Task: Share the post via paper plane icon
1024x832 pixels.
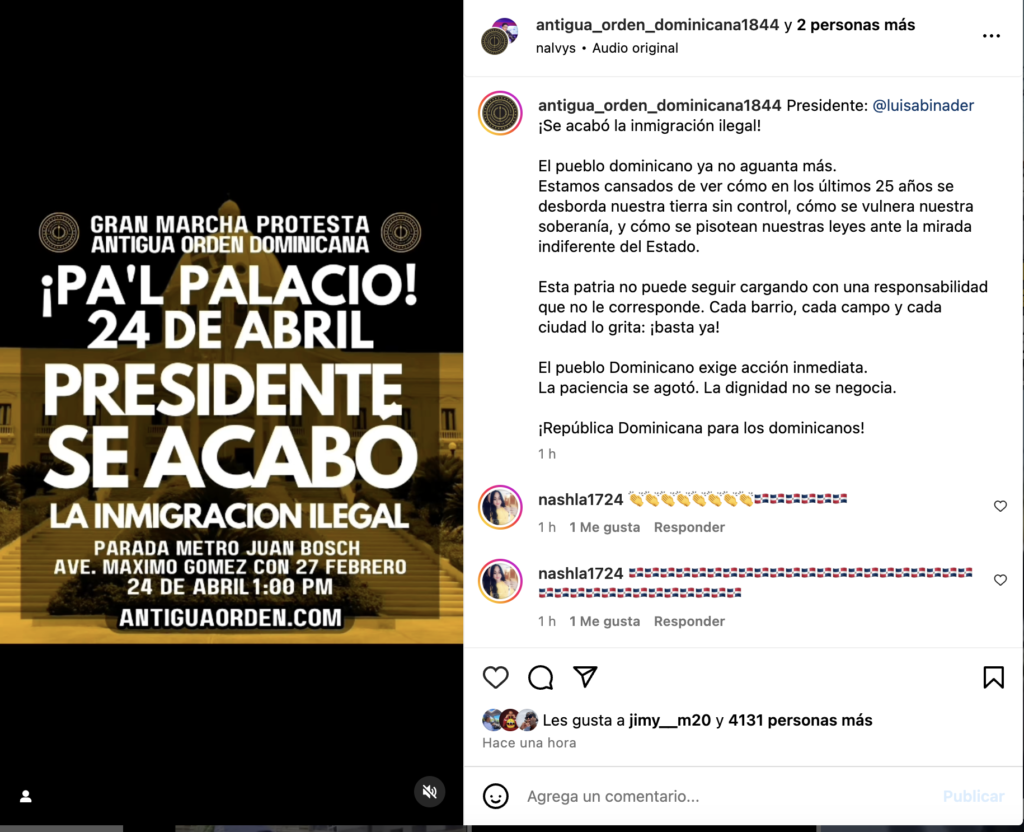Action: (585, 677)
